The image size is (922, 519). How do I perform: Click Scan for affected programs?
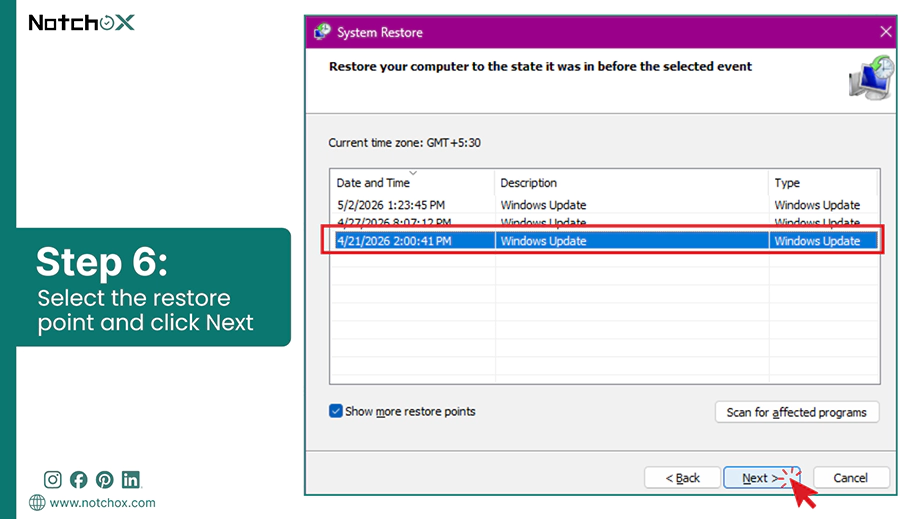pyautogui.click(x=797, y=412)
